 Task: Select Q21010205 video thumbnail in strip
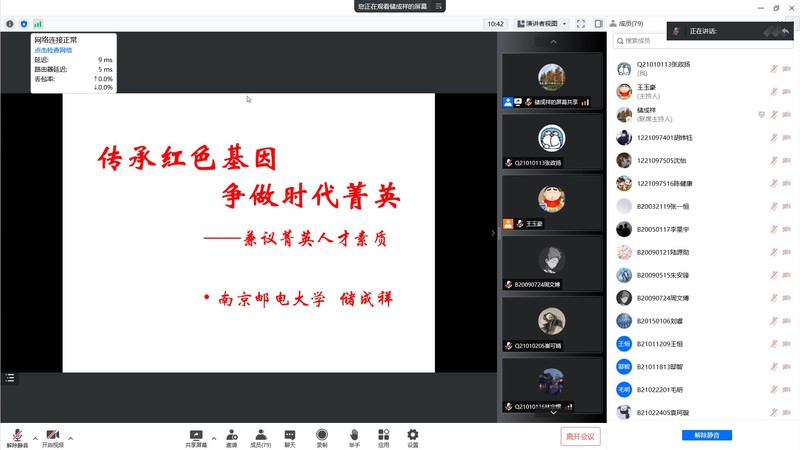(552, 324)
